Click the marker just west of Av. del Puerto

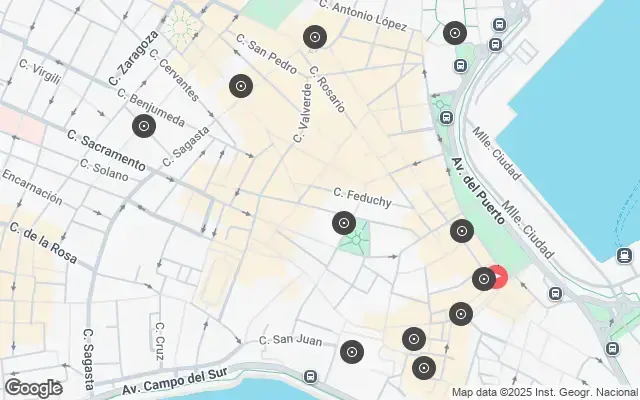(x=462, y=231)
